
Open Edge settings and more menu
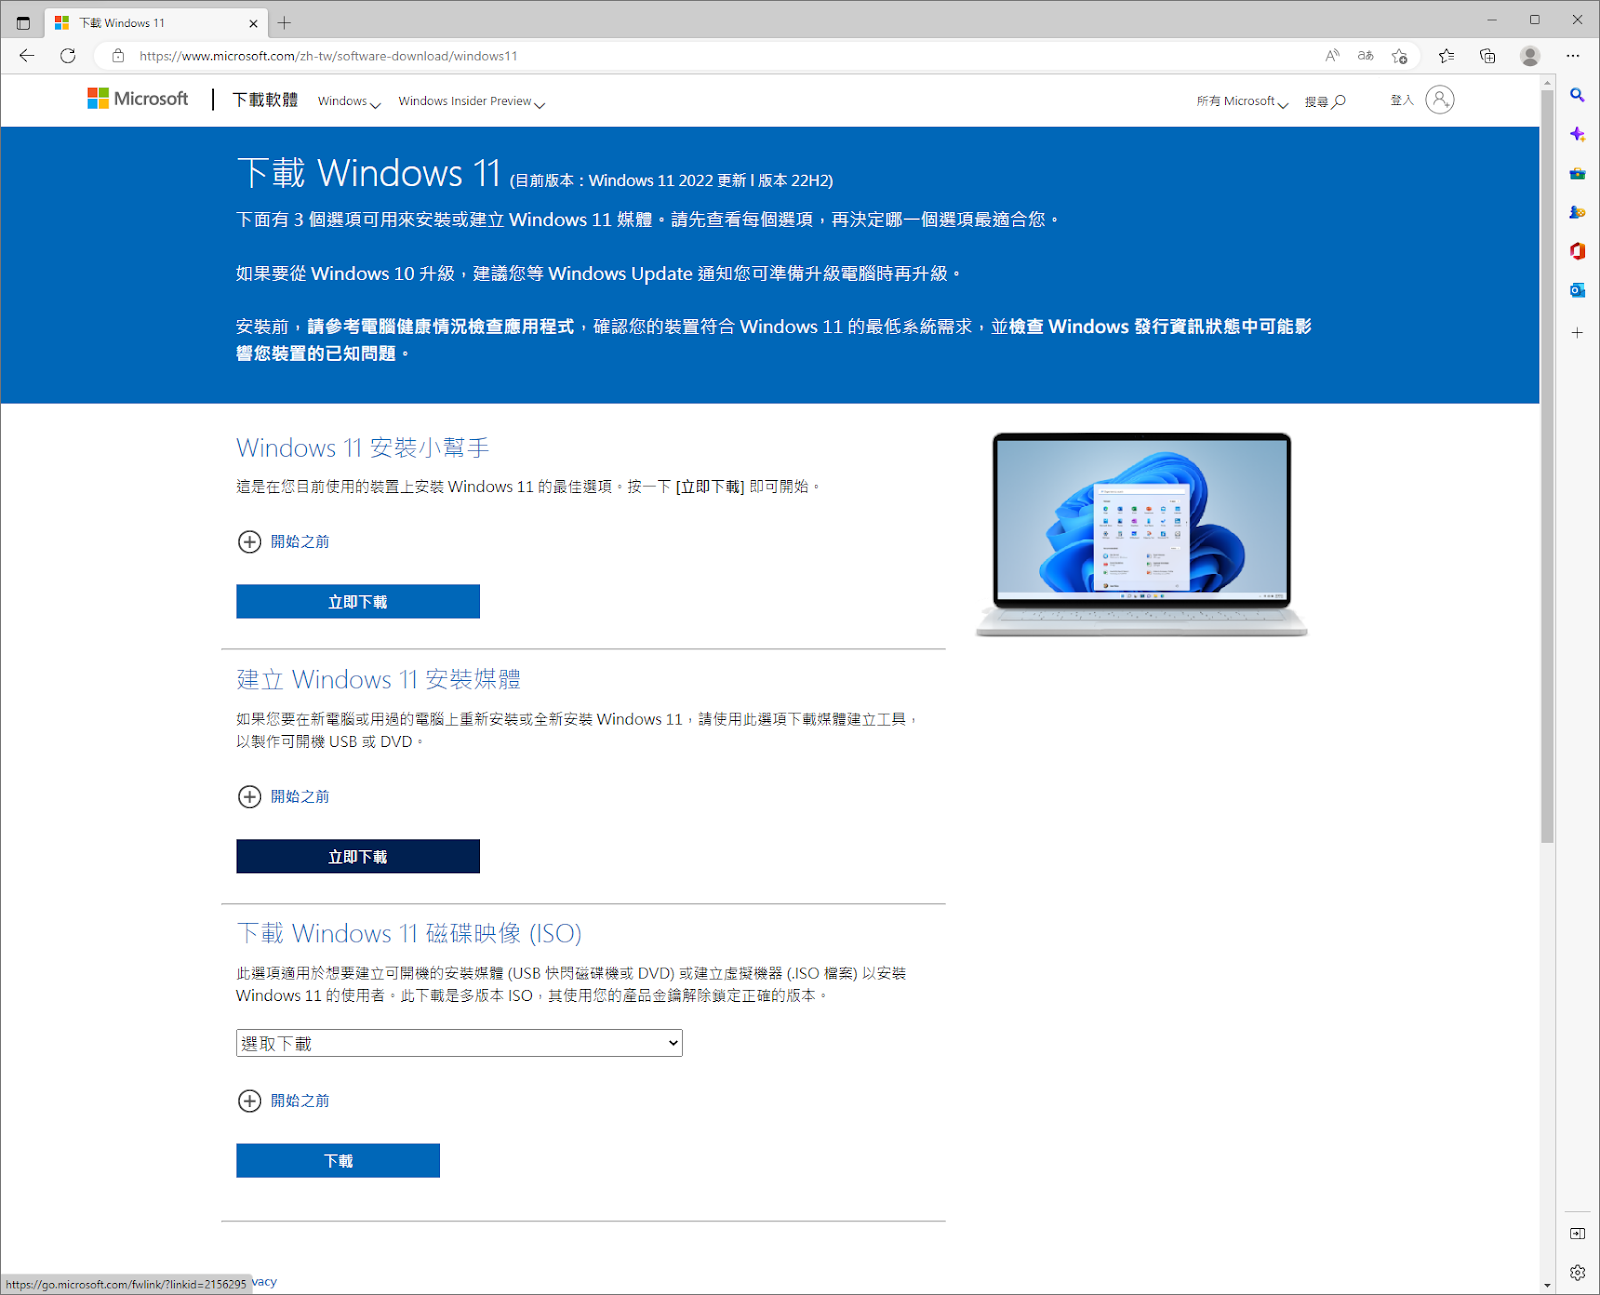[1573, 56]
